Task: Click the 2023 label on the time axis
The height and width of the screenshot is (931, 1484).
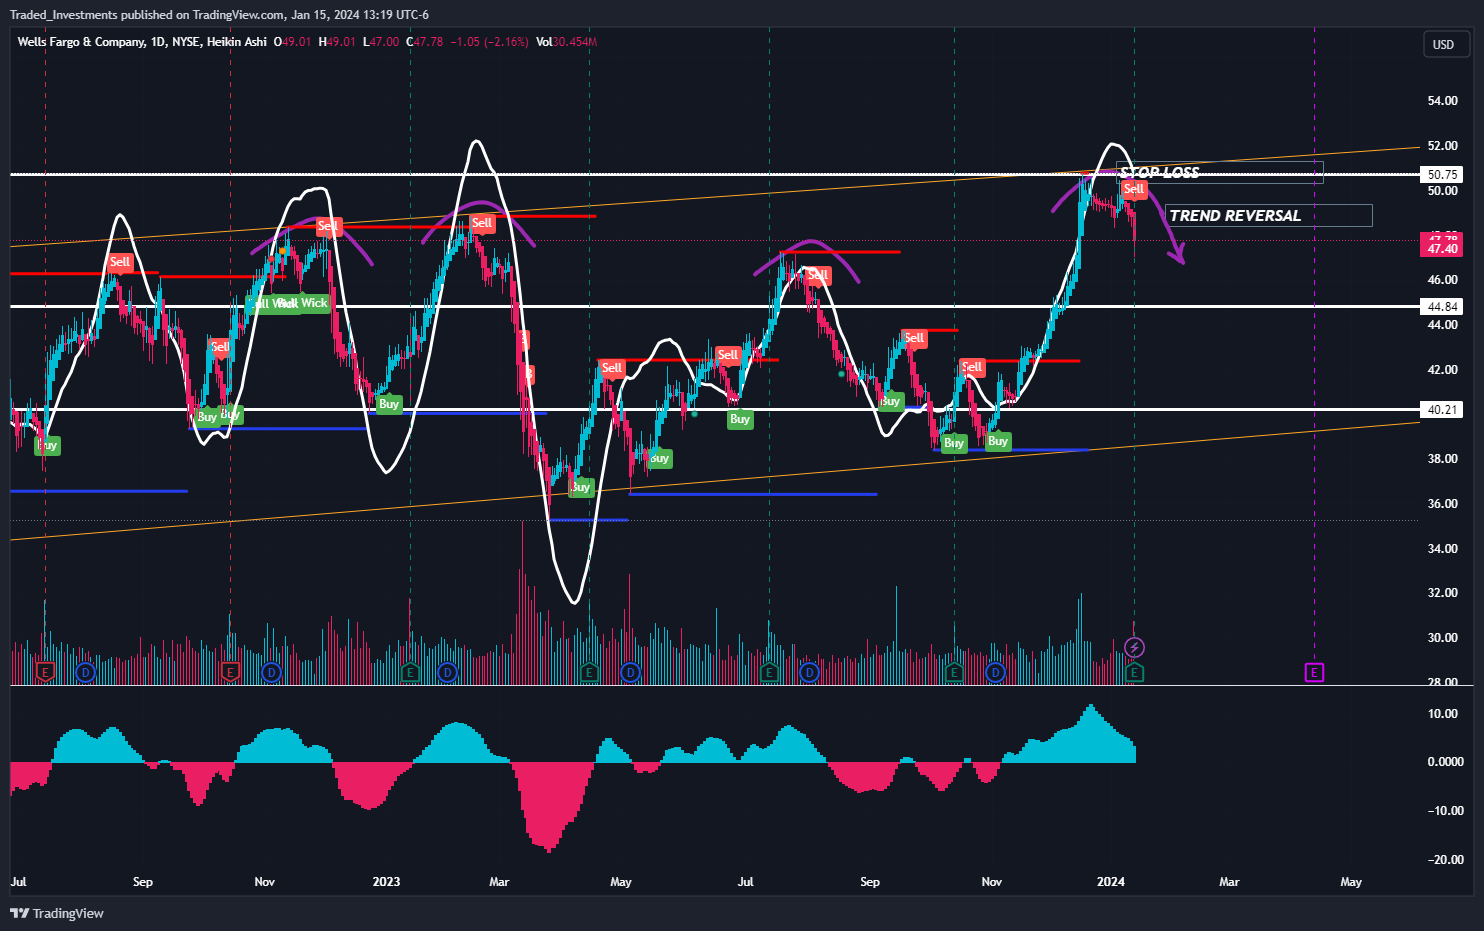Action: point(386,882)
